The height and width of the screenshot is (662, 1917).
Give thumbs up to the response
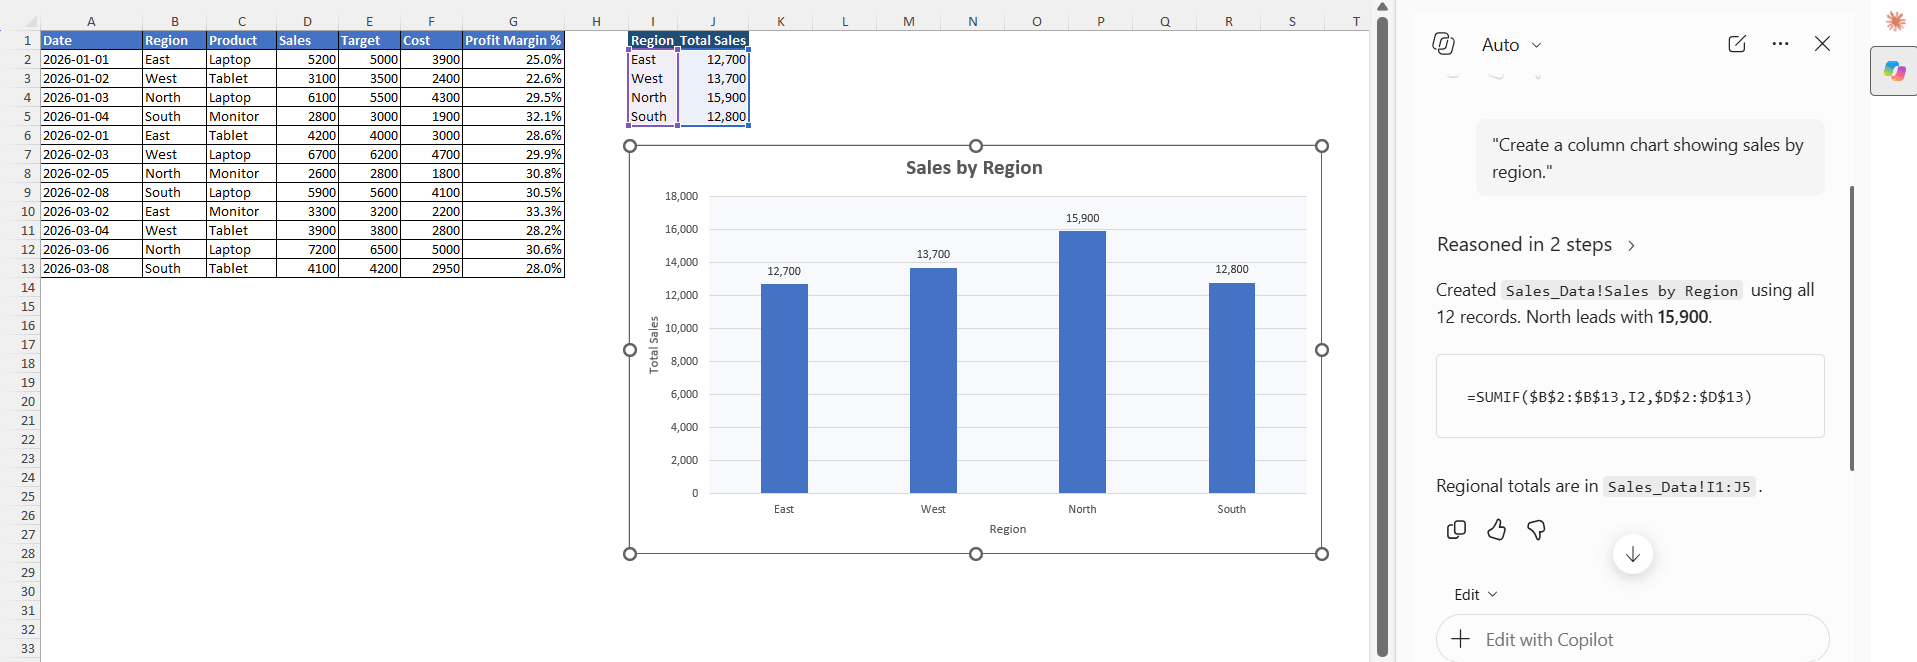click(1496, 529)
